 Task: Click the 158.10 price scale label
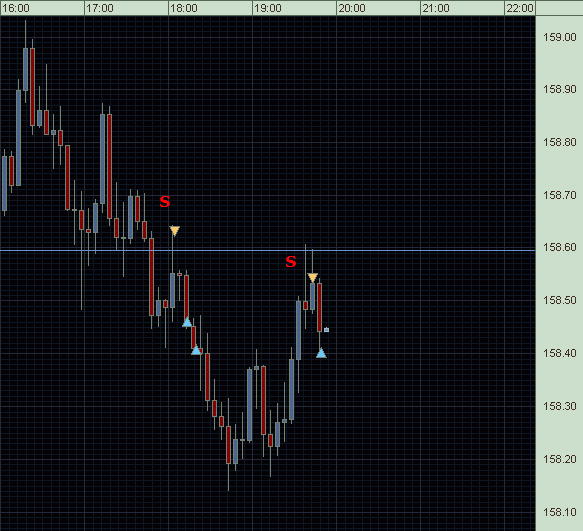[x=560, y=512]
